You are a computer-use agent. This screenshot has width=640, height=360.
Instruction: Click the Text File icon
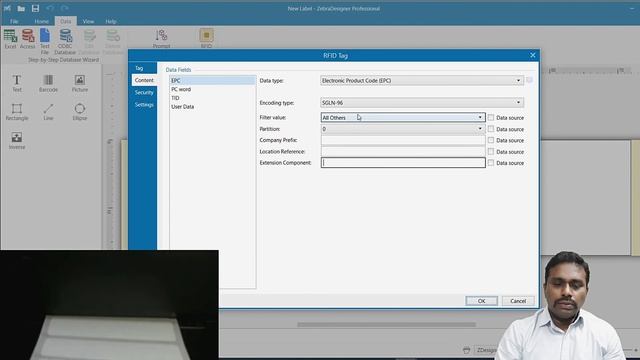tap(44, 41)
